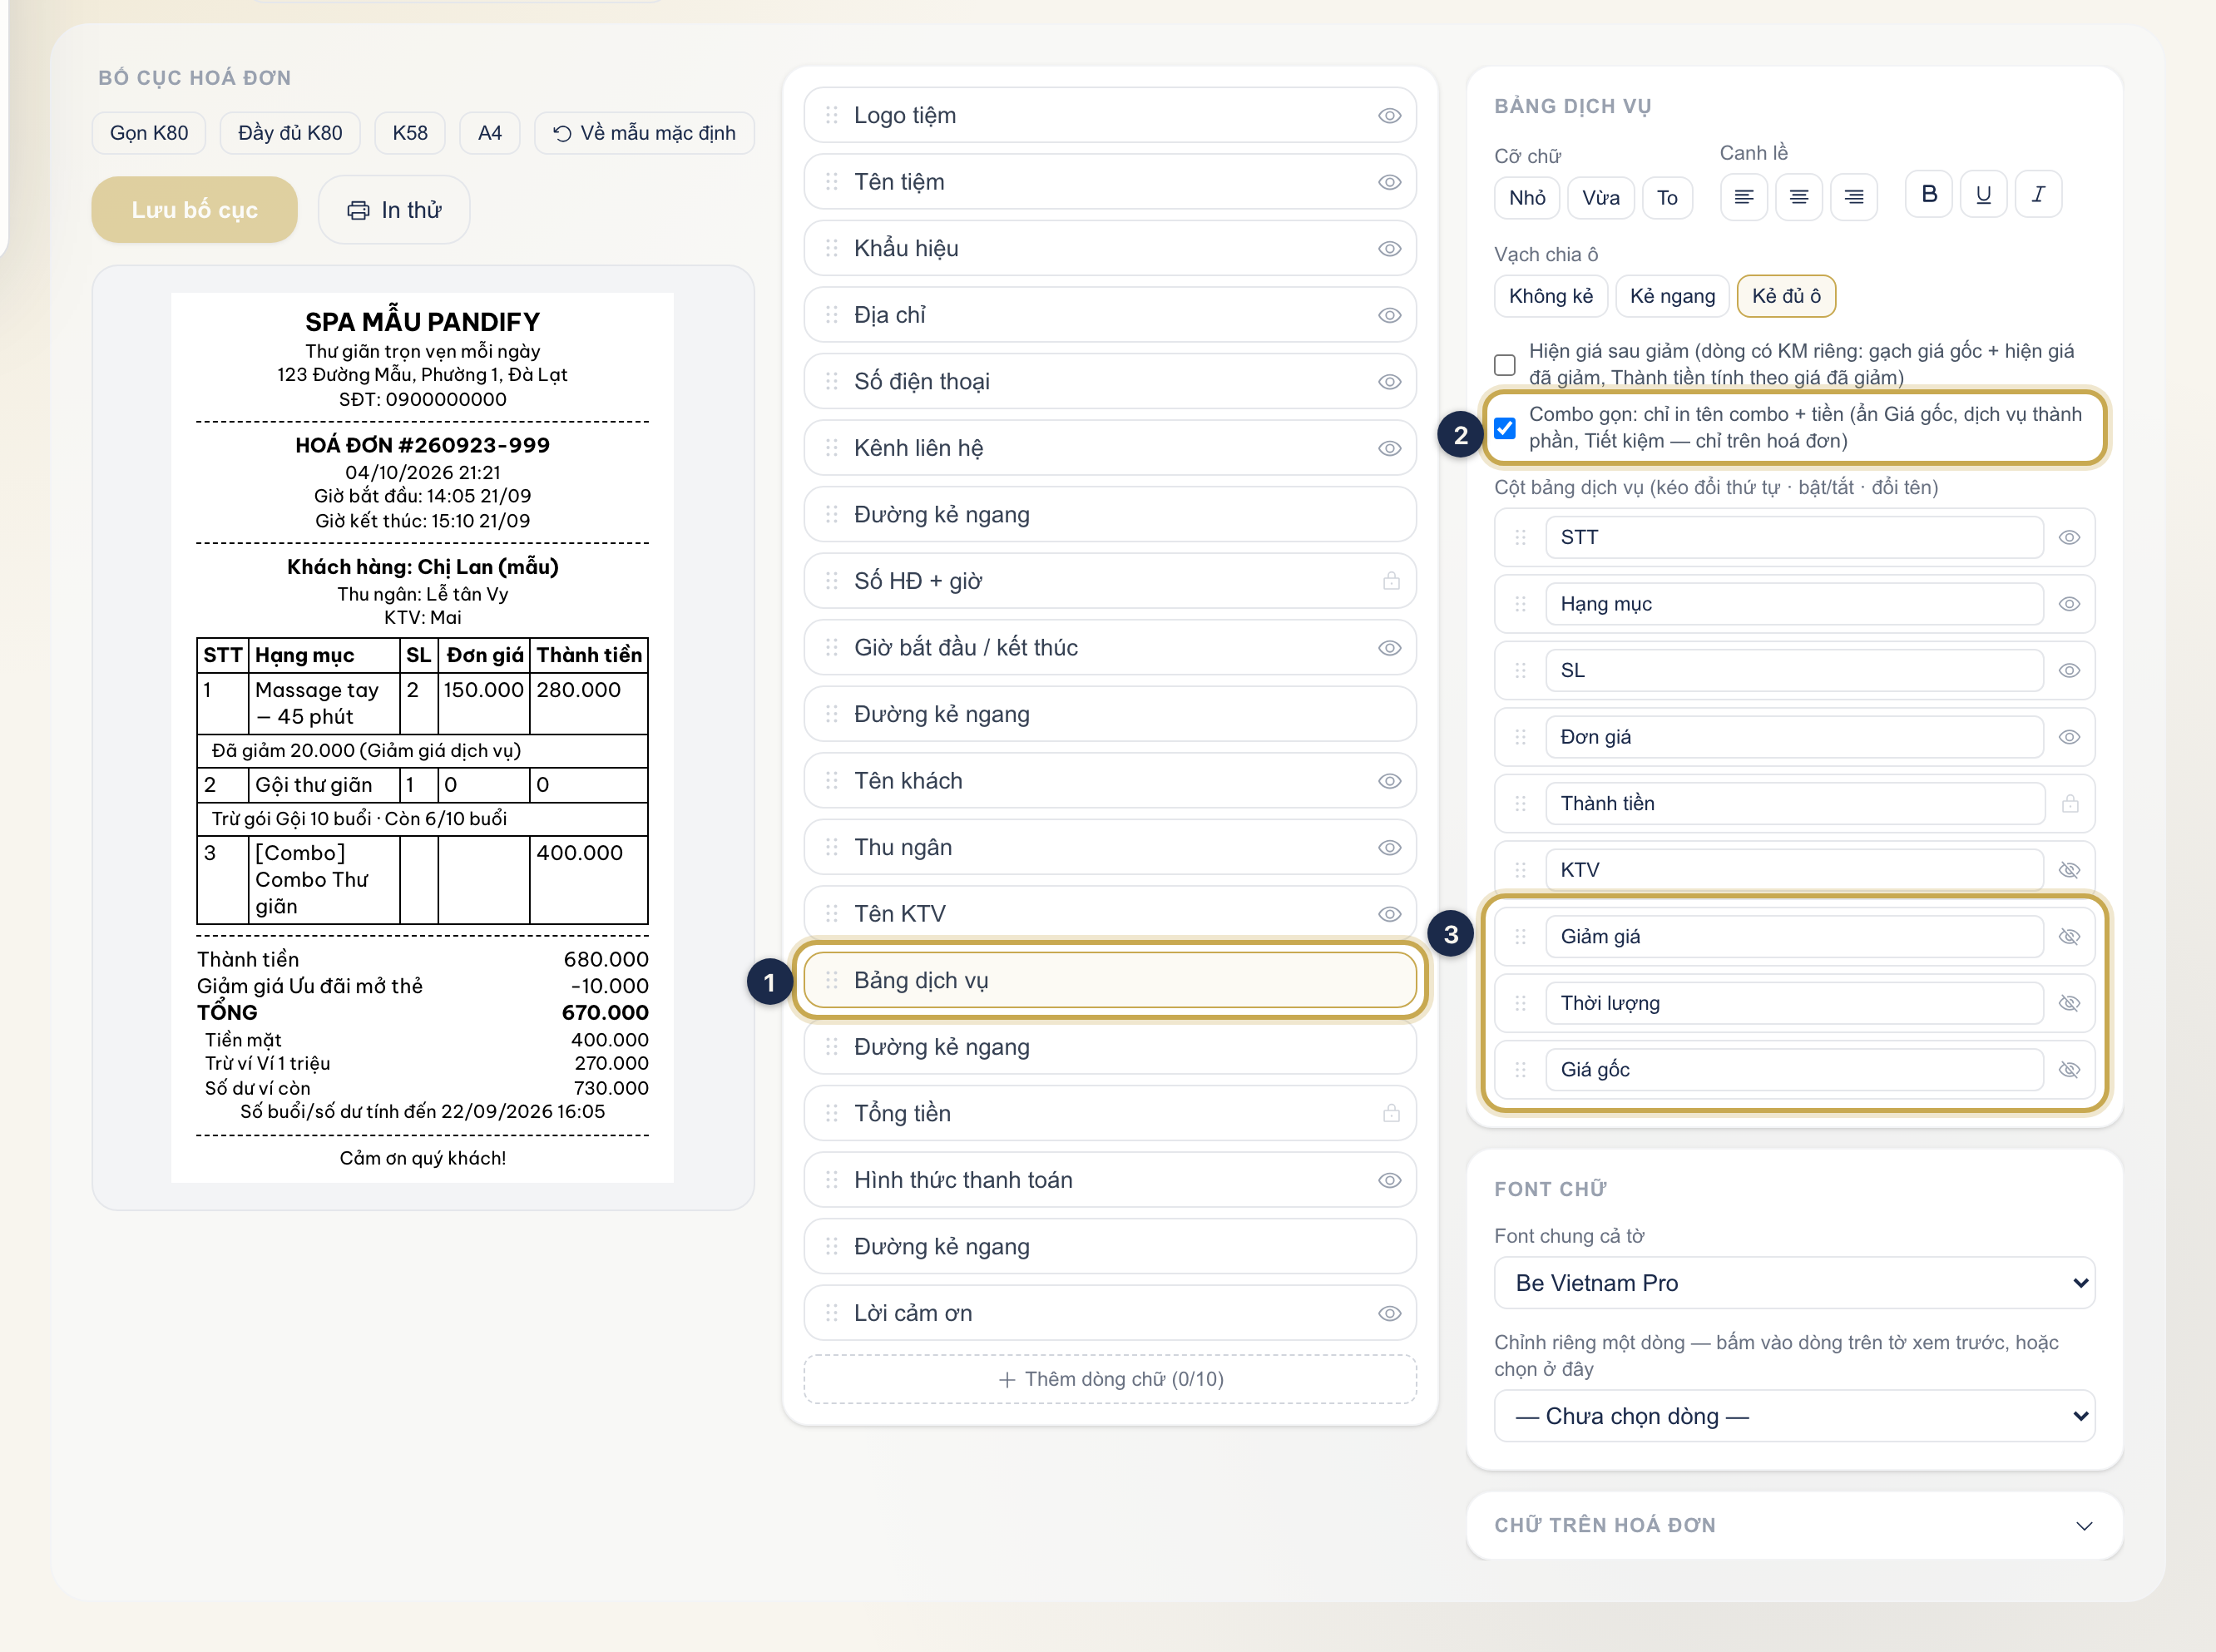Select the Đầy đủ K80 layout preset

pyautogui.click(x=290, y=133)
